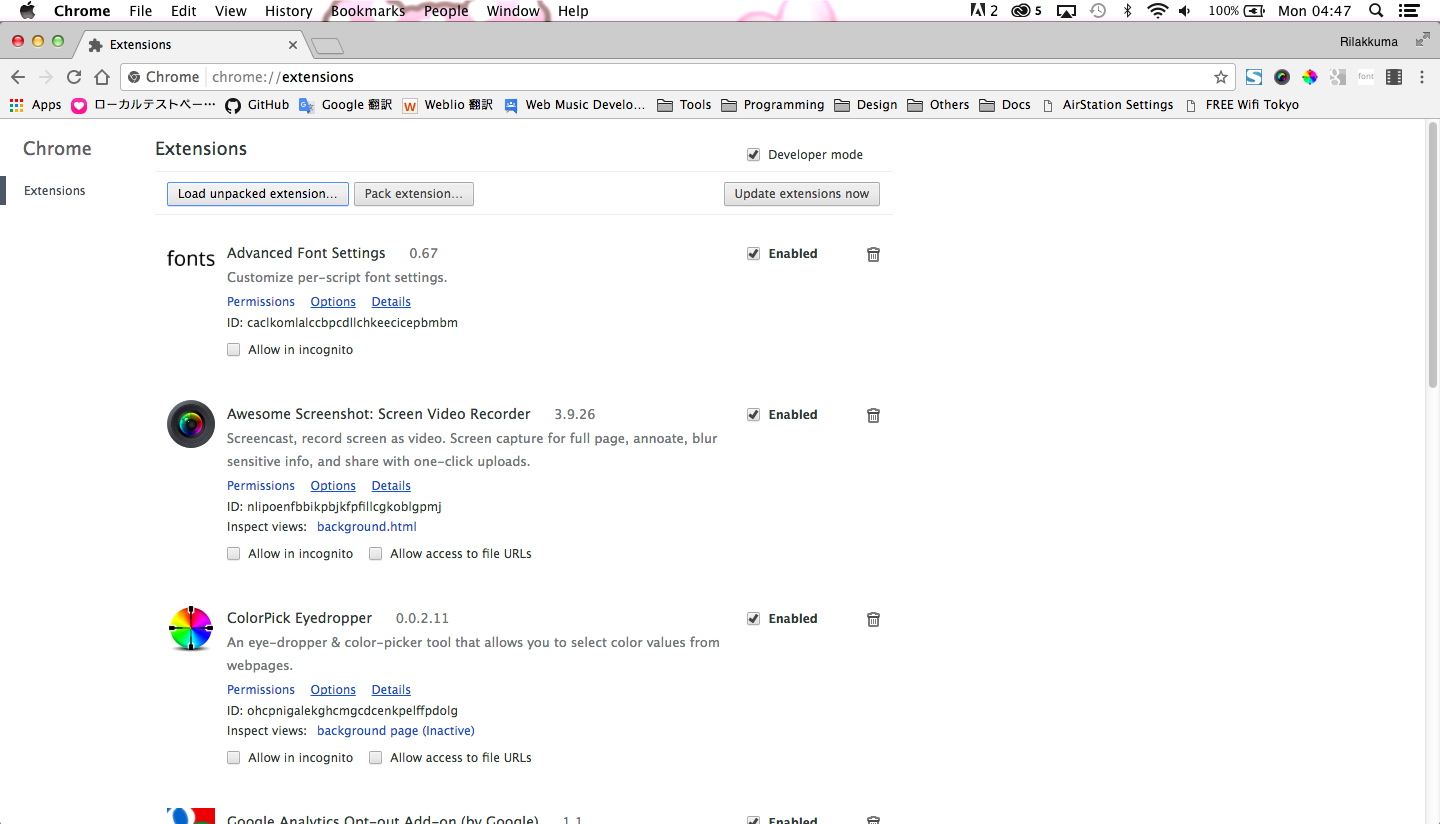Open Awesome Screenshot toolbar extension icon

click(1282, 77)
